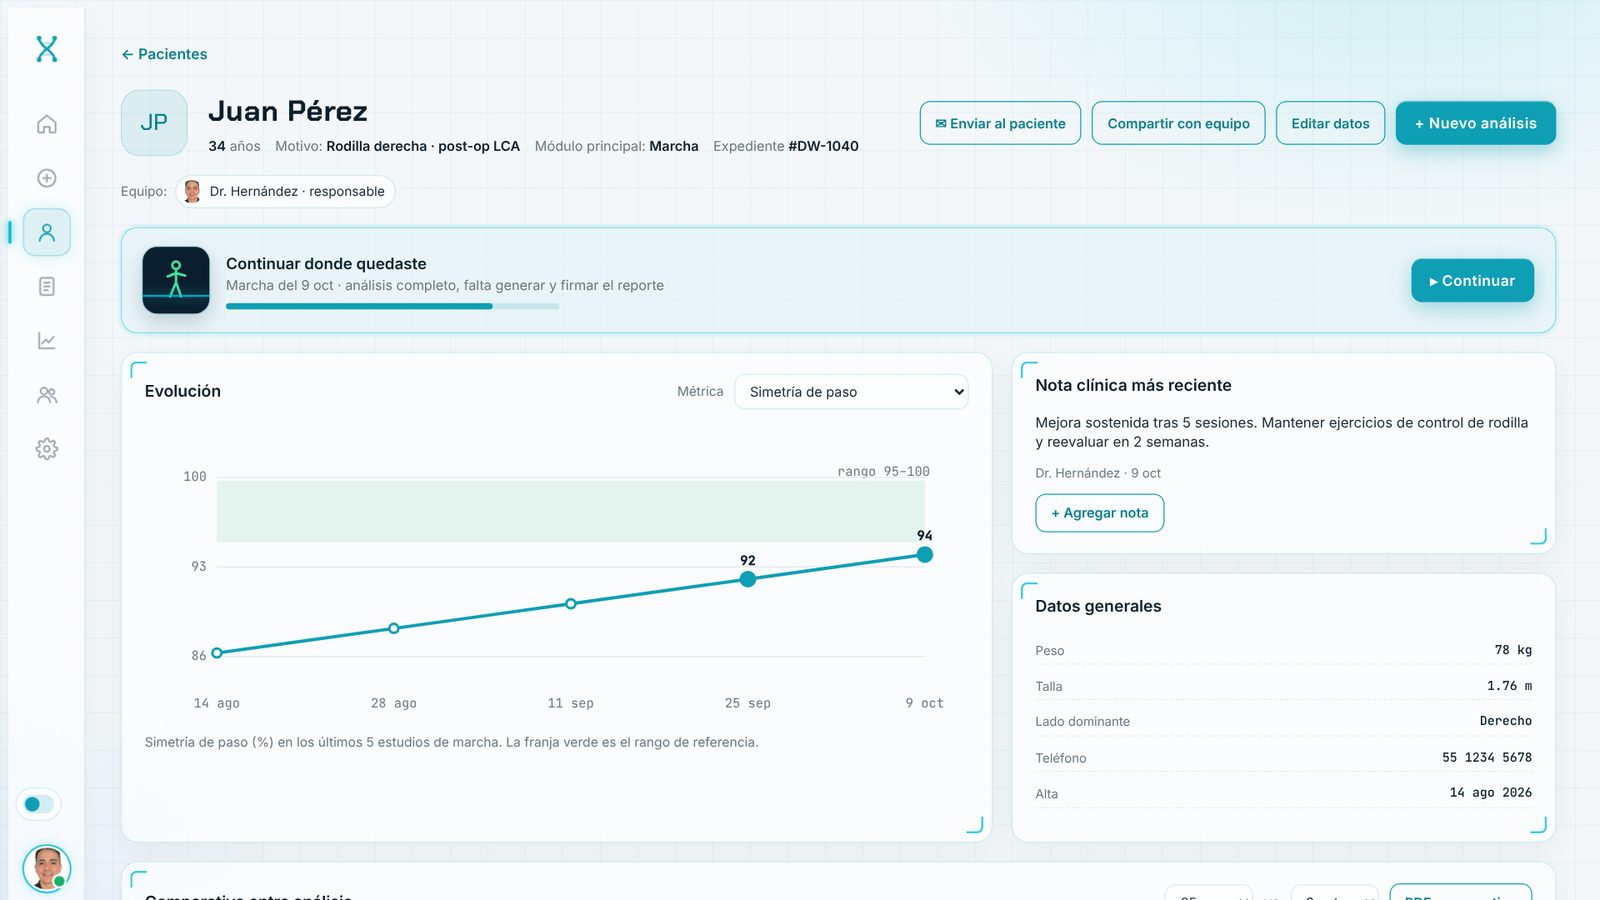Screen dimensions: 1600x900
Task: Click Continuar to resume the report
Action: click(x=1472, y=281)
